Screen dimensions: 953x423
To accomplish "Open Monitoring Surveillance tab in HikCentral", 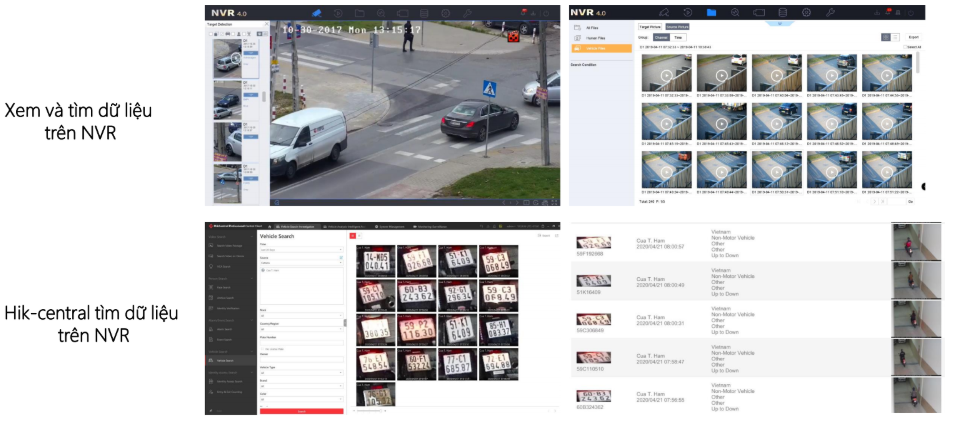I will [430, 226].
